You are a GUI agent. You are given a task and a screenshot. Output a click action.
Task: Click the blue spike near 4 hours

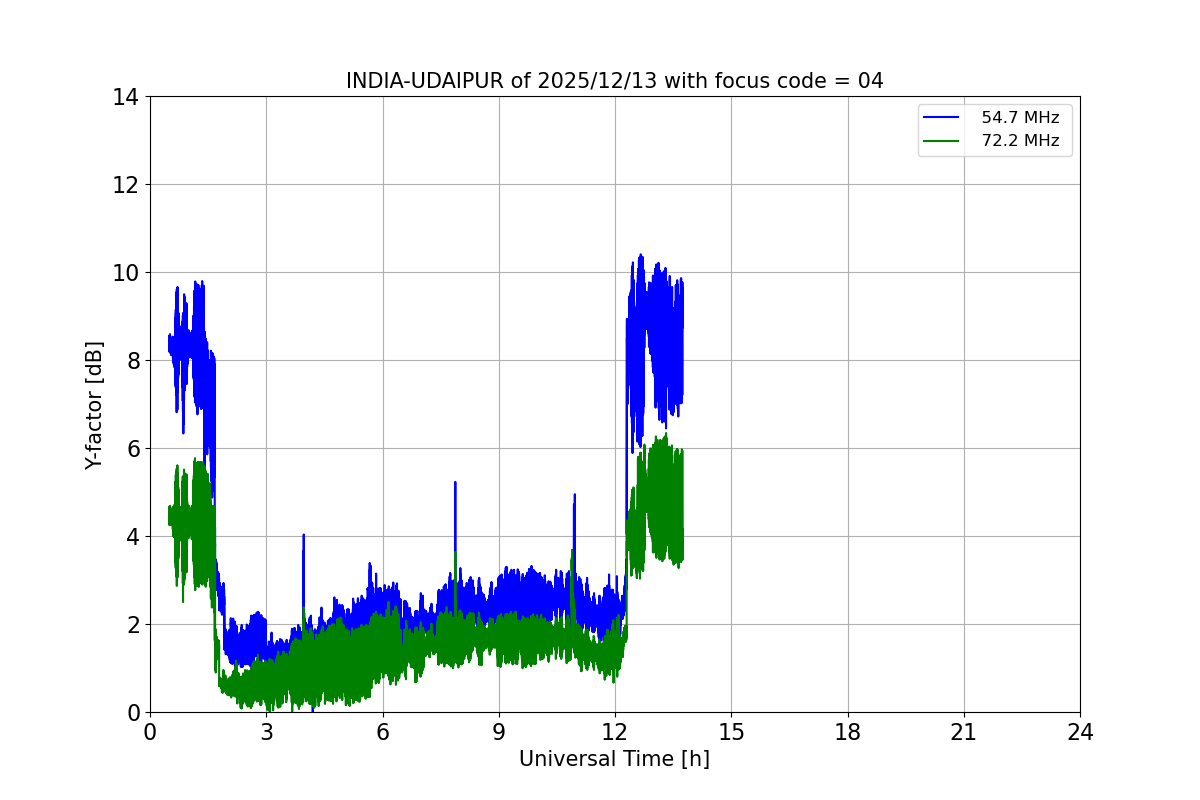click(303, 570)
